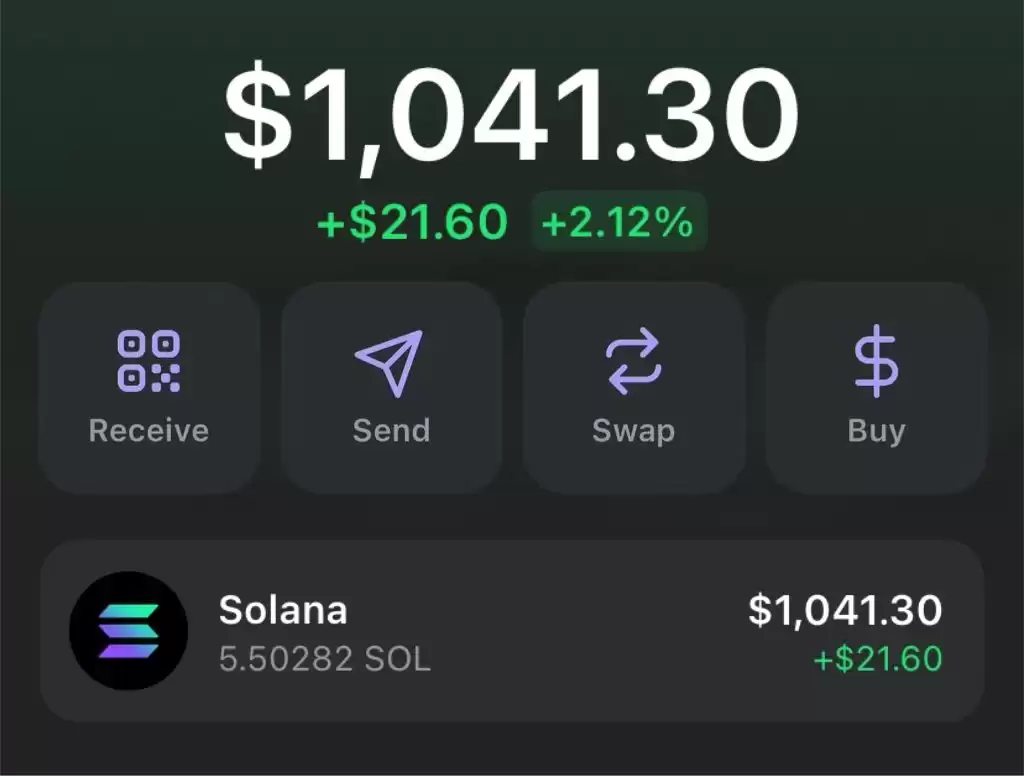The width and height of the screenshot is (1024, 776).
Task: Select the 5.50282 SOL amount text
Action: click(x=325, y=658)
